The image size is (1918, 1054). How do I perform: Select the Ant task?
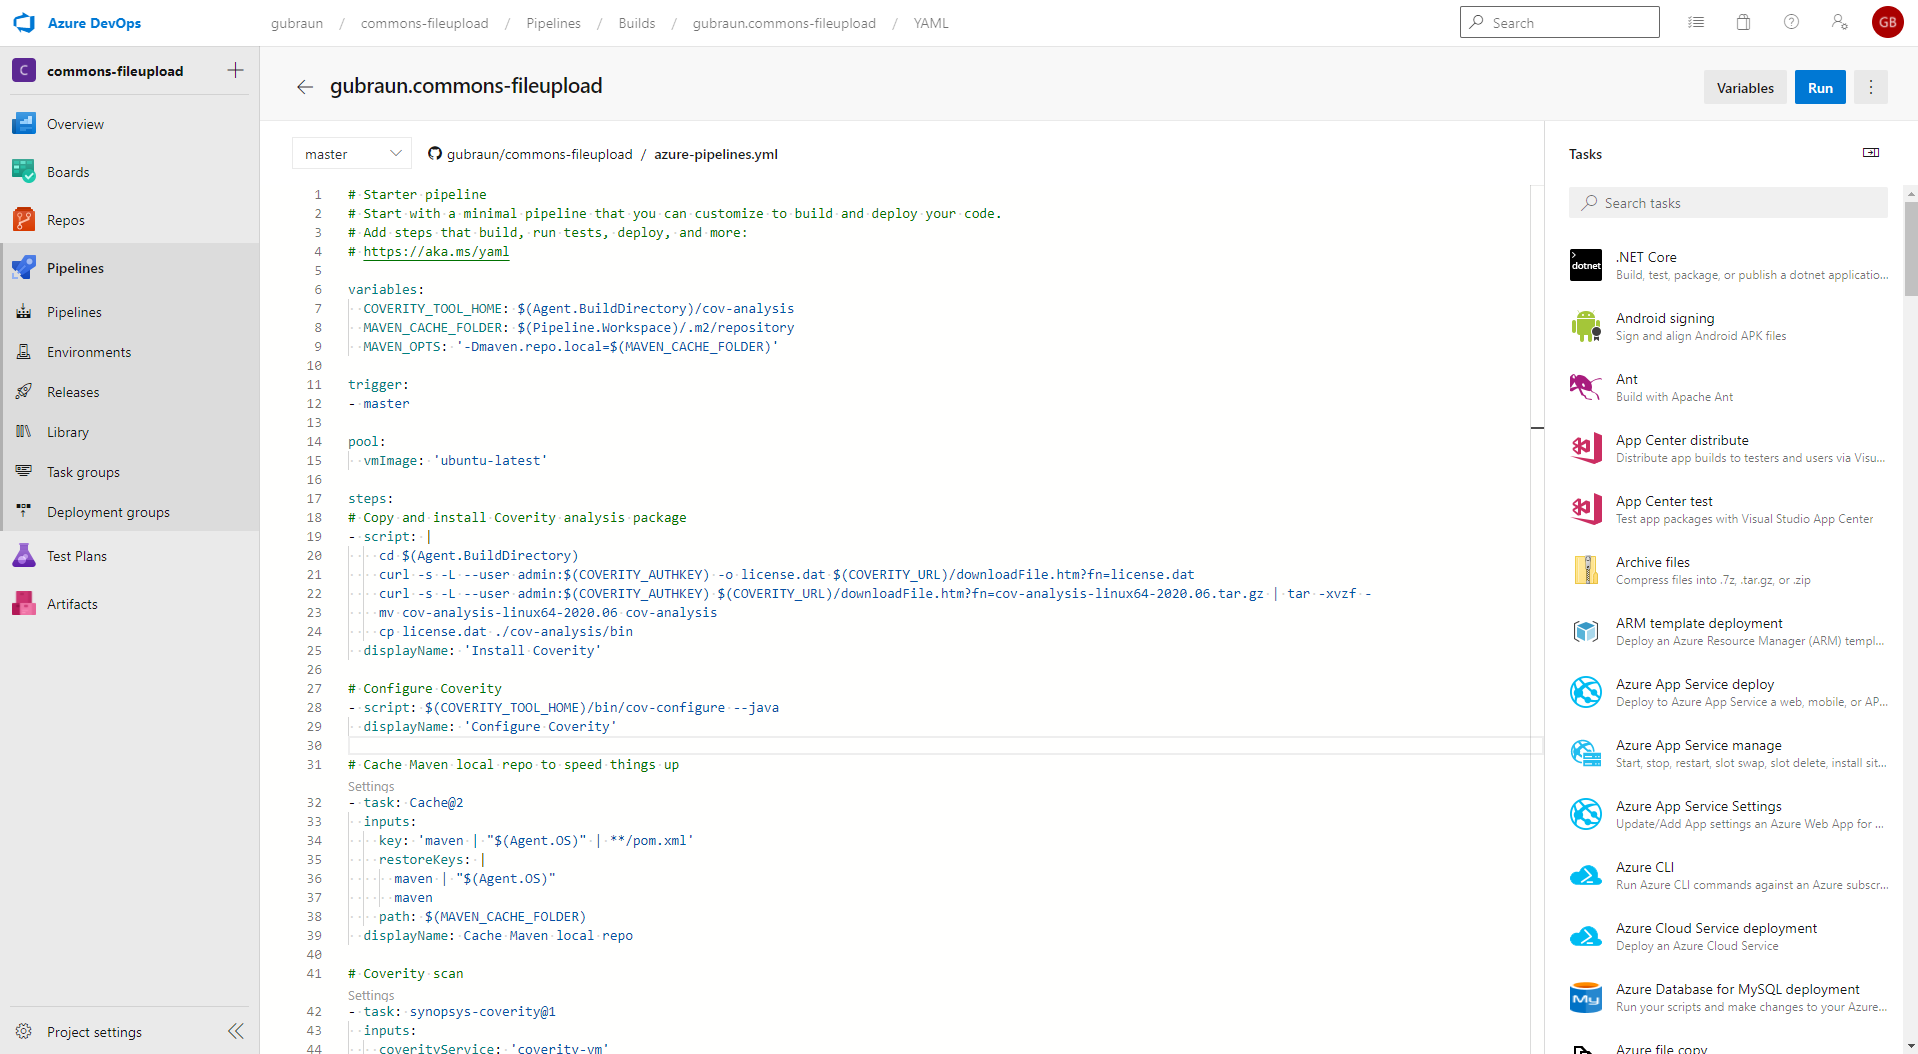[x=1728, y=387]
